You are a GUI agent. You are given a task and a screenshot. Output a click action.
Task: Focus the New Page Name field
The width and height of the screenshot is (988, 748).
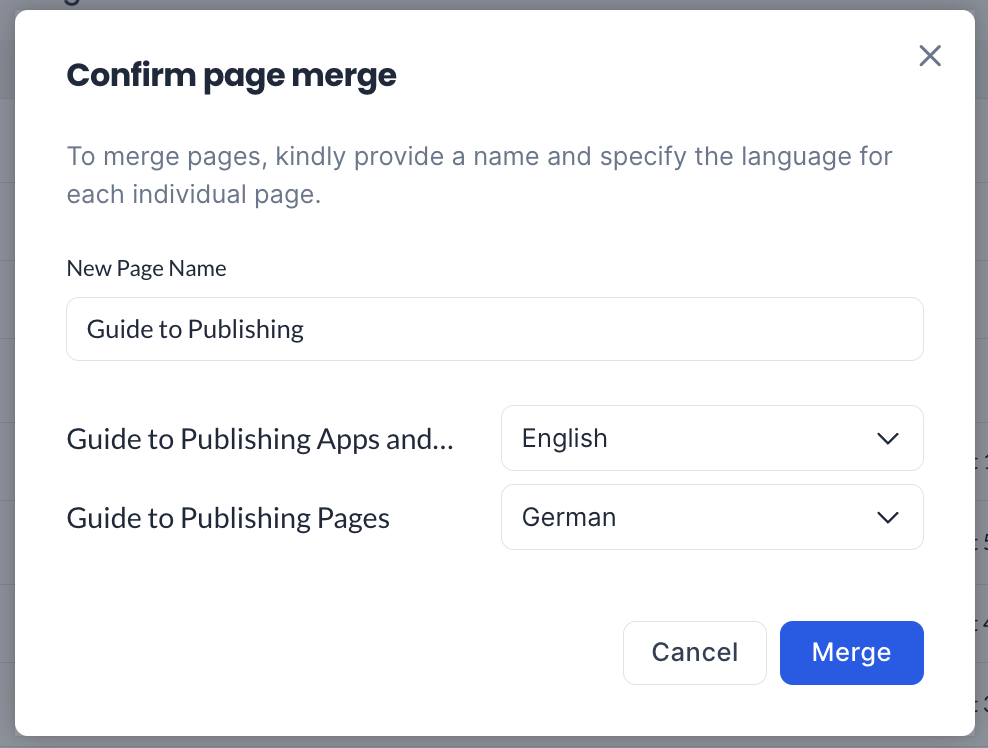(x=495, y=329)
